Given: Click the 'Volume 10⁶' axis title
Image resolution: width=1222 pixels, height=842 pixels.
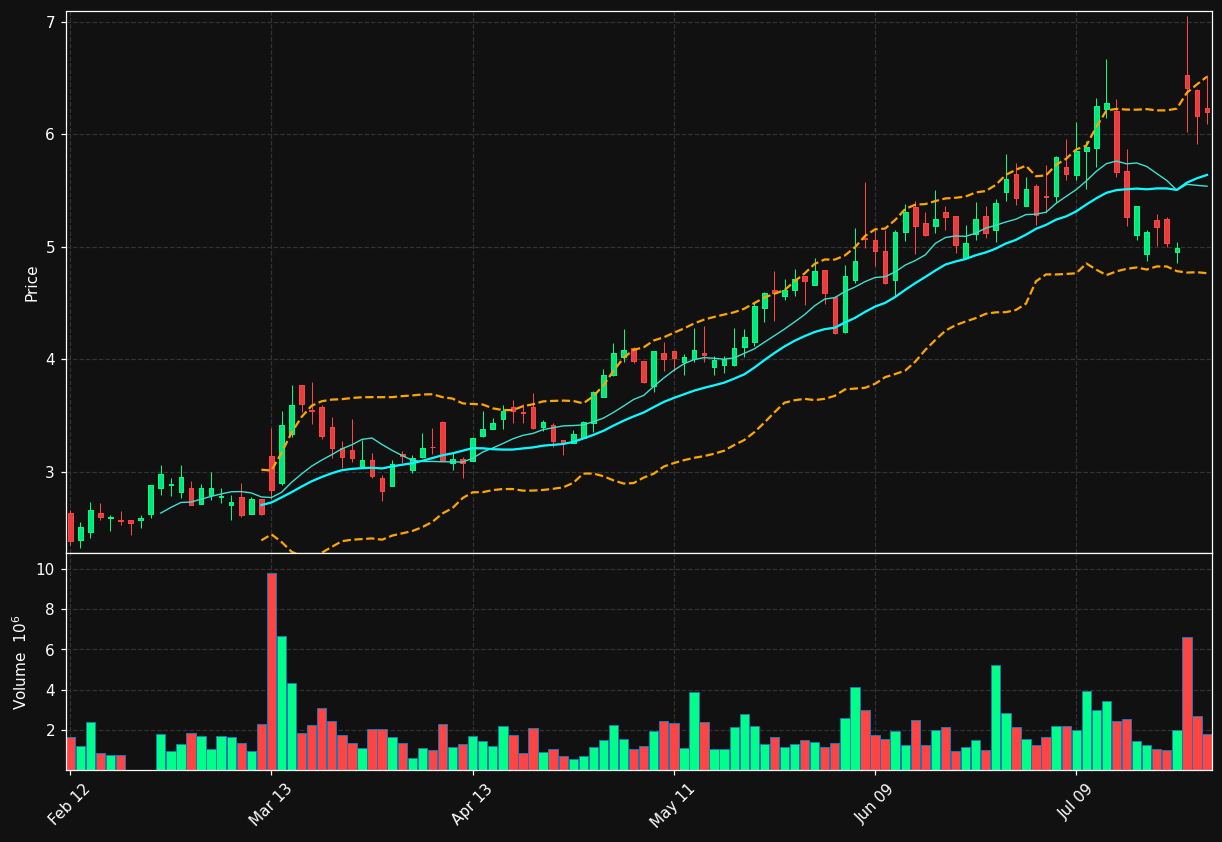Looking at the screenshot, I should pyautogui.click(x=20, y=662).
